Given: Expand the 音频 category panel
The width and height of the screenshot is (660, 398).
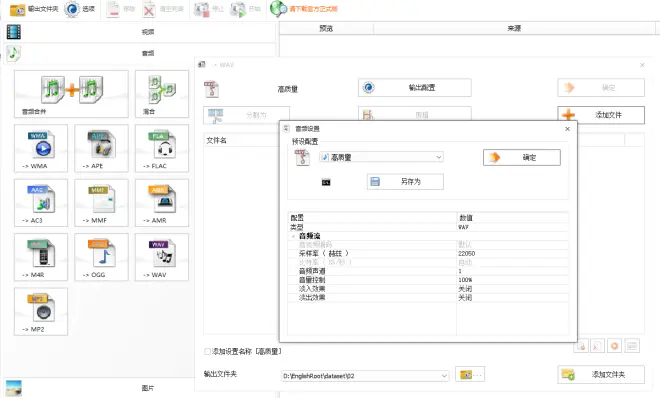Looking at the screenshot, I should [139, 53].
